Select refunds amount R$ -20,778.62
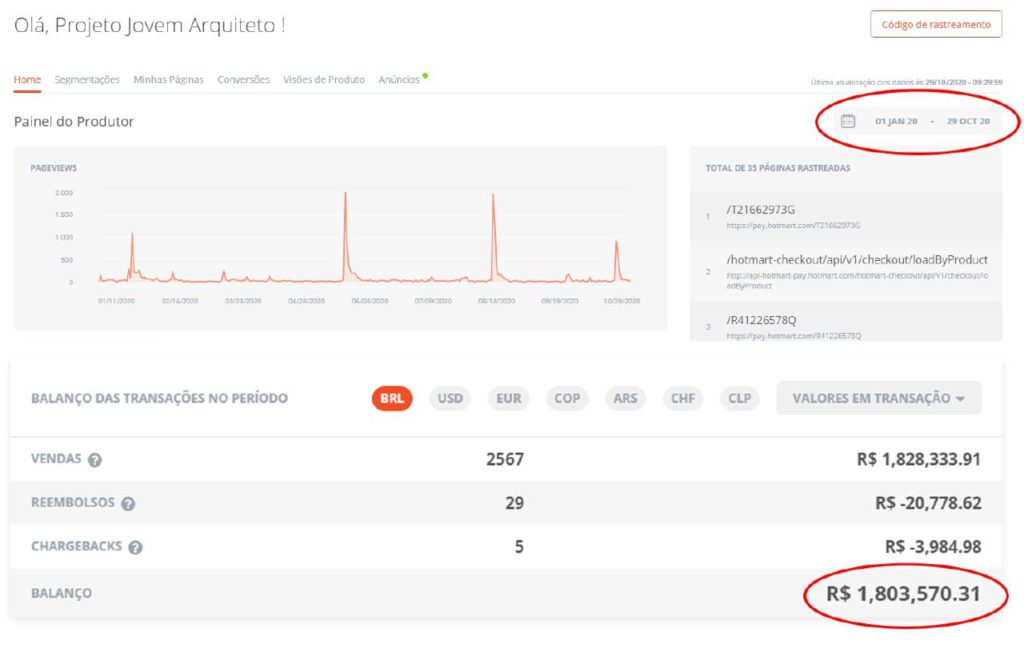 [x=928, y=503]
